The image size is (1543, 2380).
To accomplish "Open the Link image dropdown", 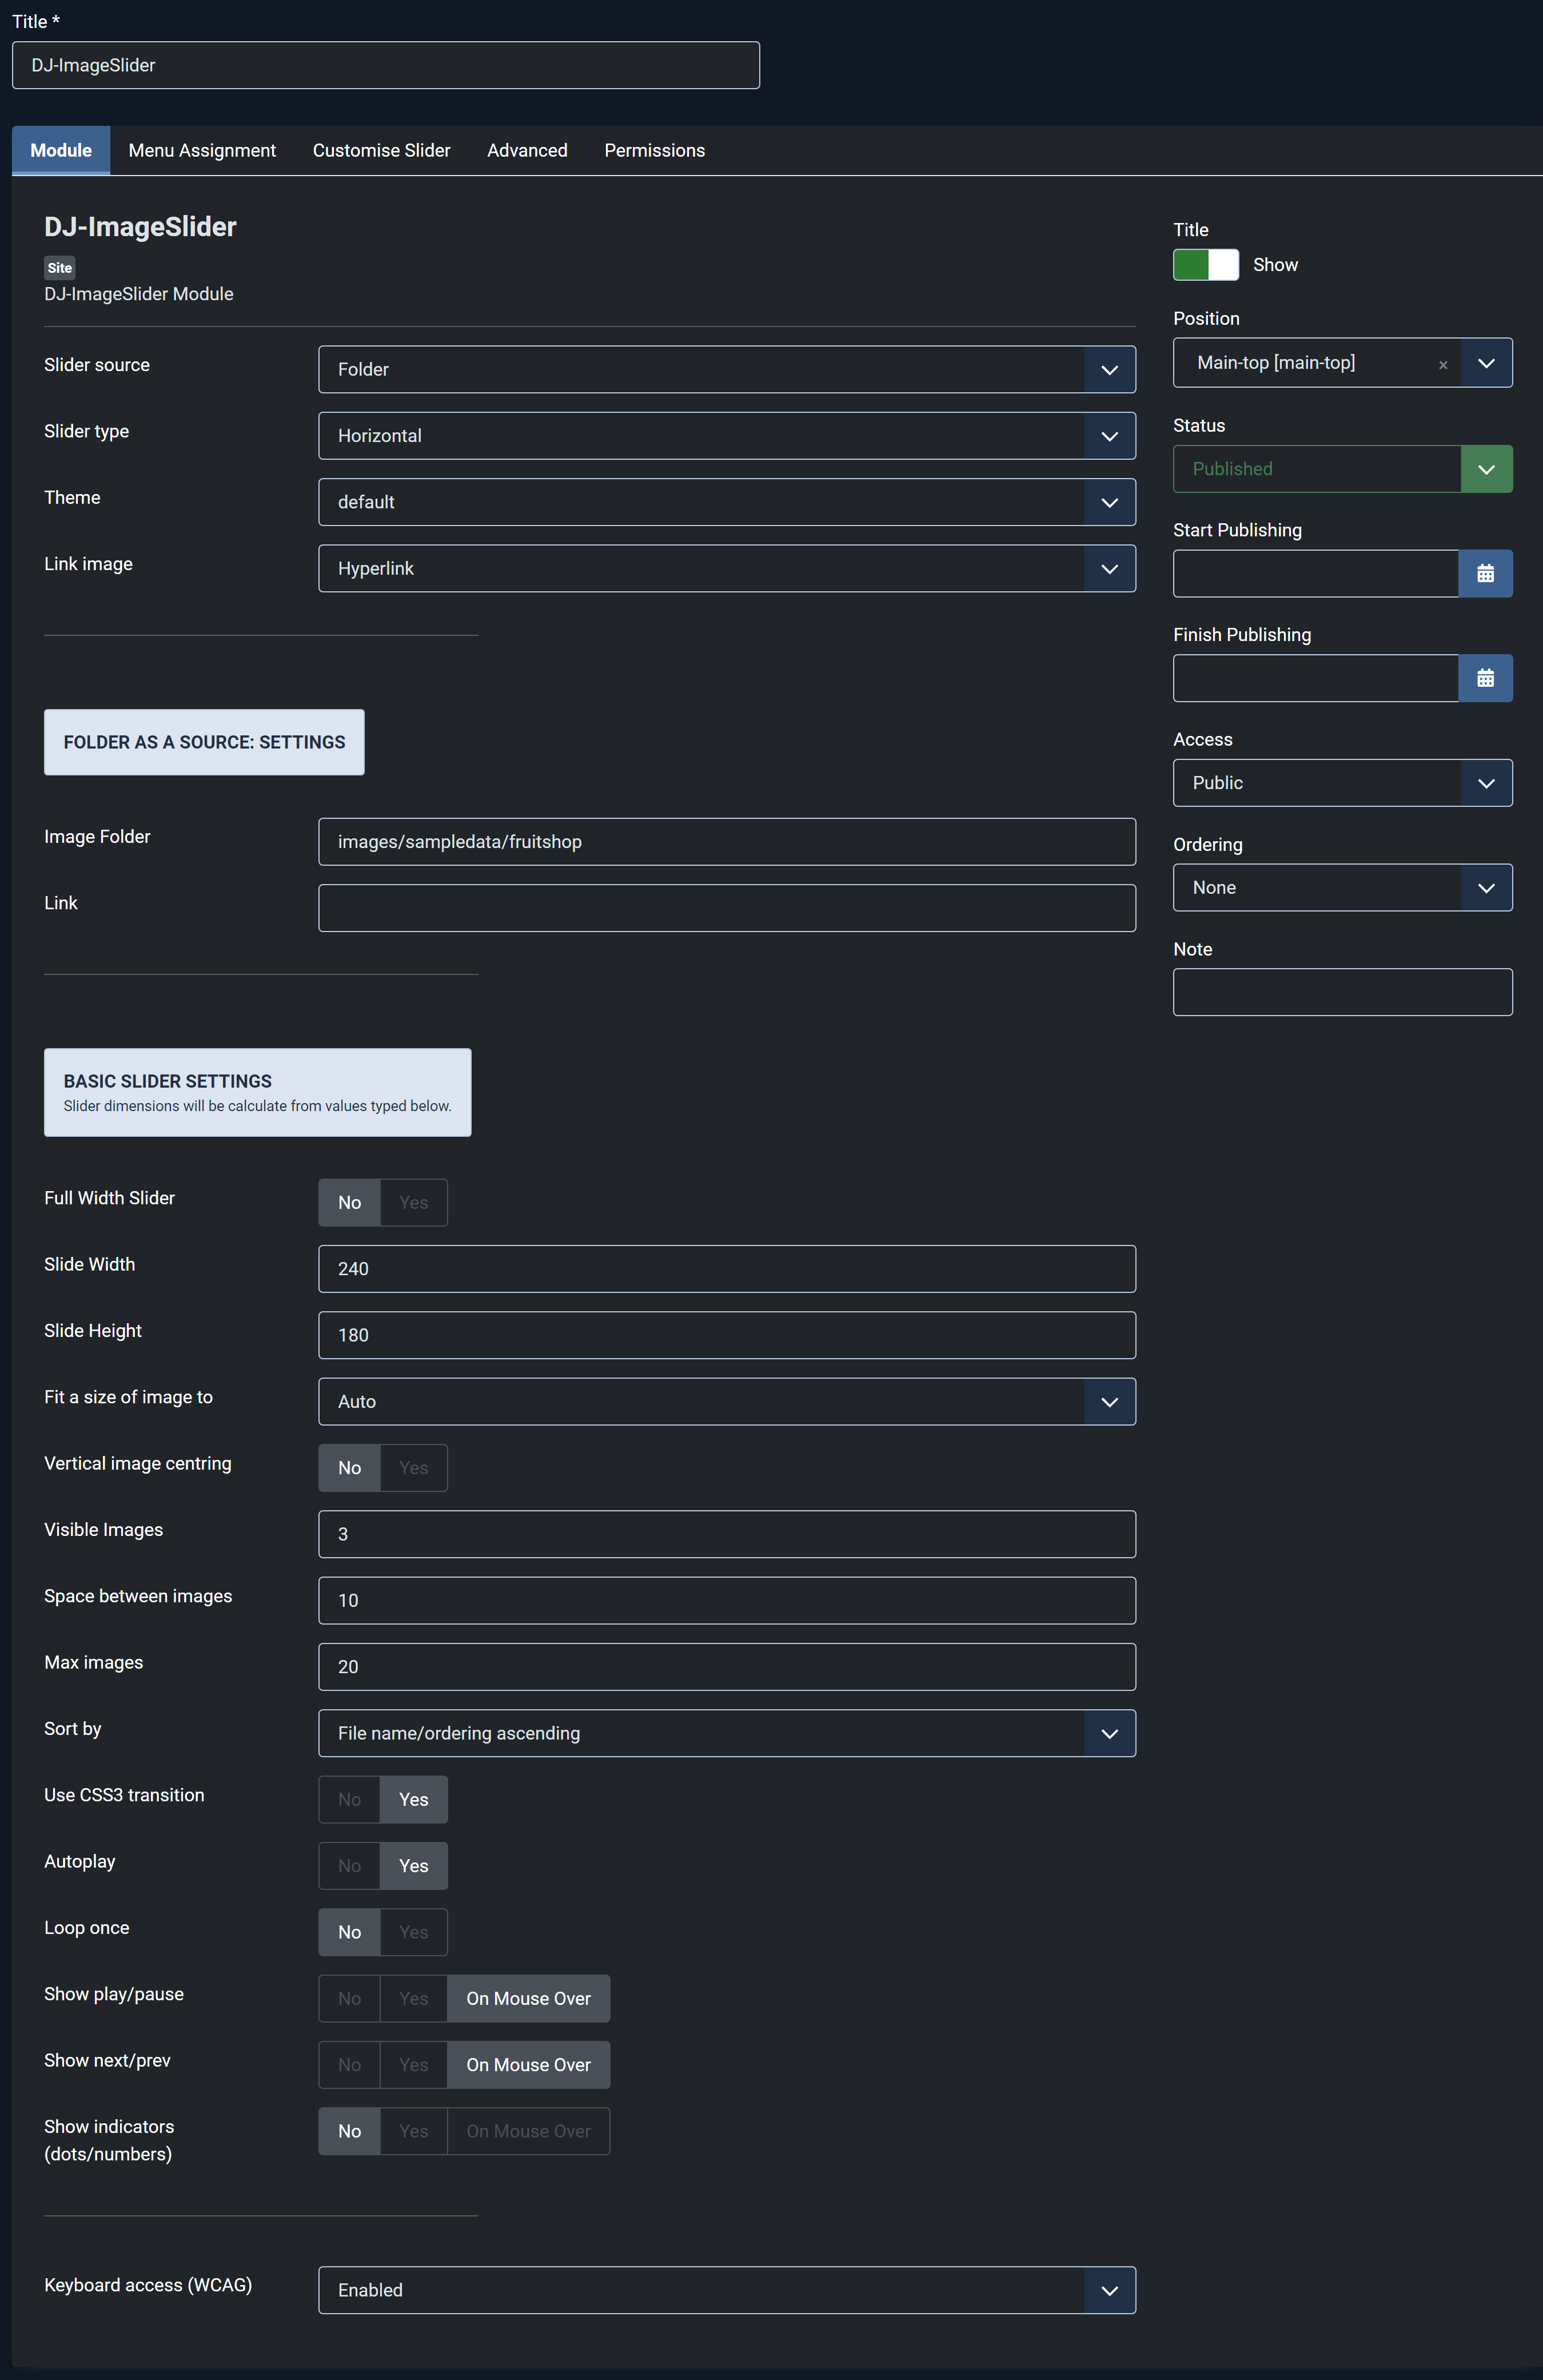I will click(x=727, y=569).
